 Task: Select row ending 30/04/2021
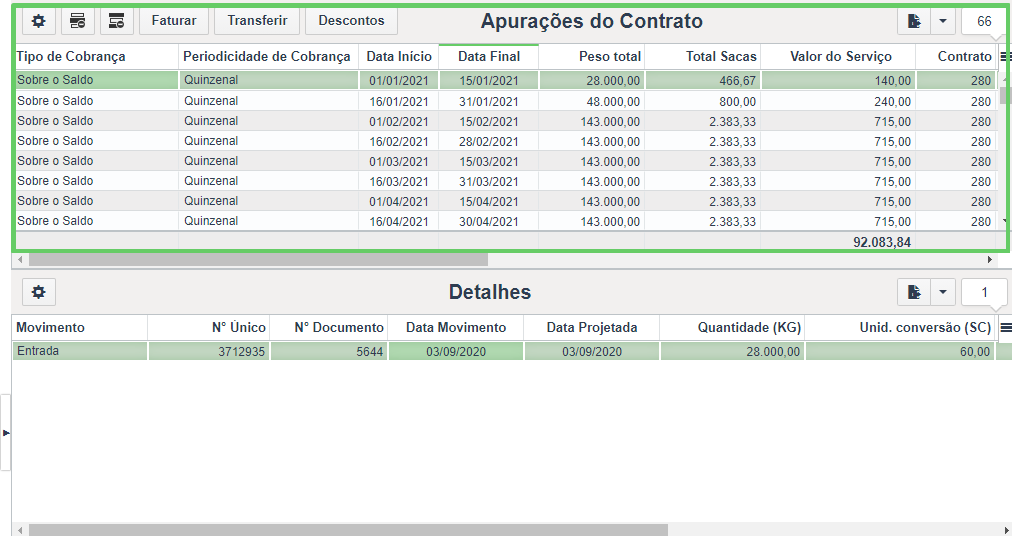click(506, 221)
